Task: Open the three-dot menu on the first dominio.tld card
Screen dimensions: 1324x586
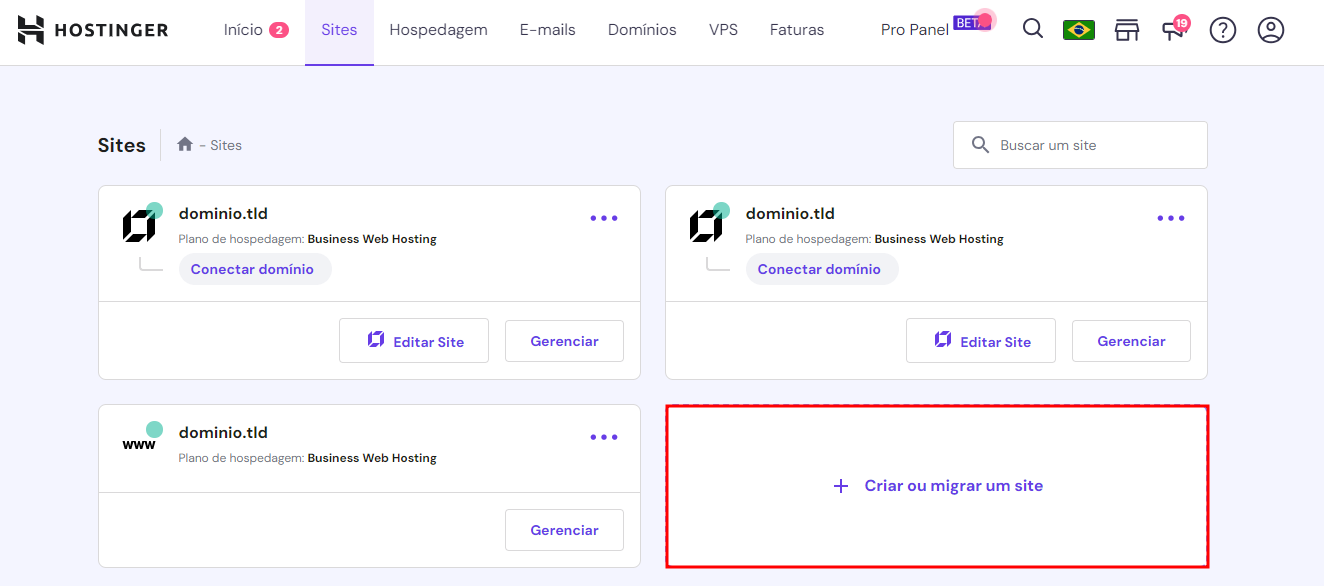Action: coord(604,218)
